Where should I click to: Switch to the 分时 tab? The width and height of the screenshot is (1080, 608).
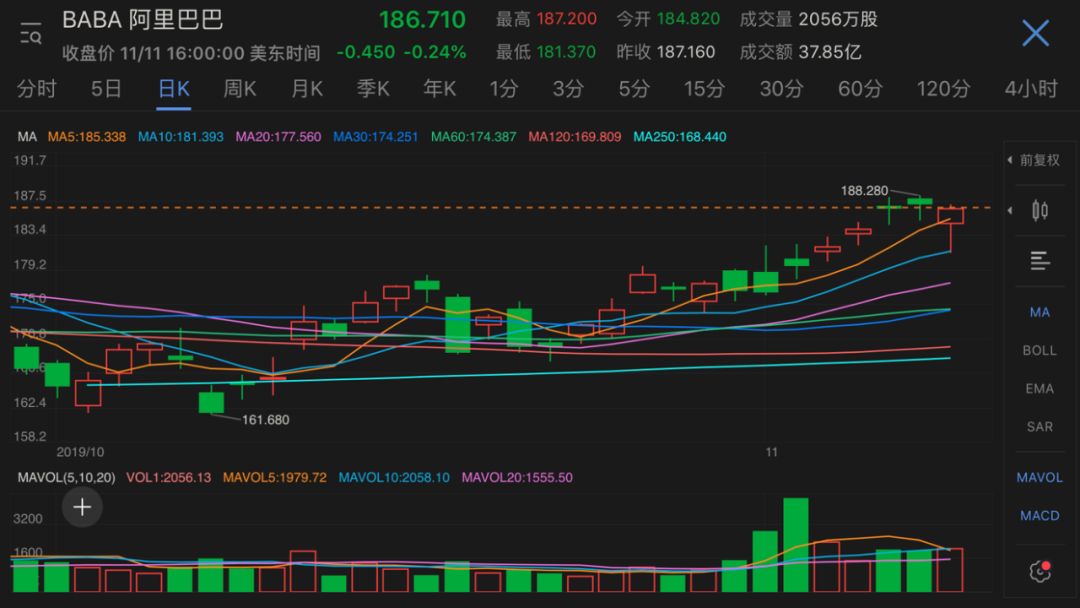click(37, 89)
